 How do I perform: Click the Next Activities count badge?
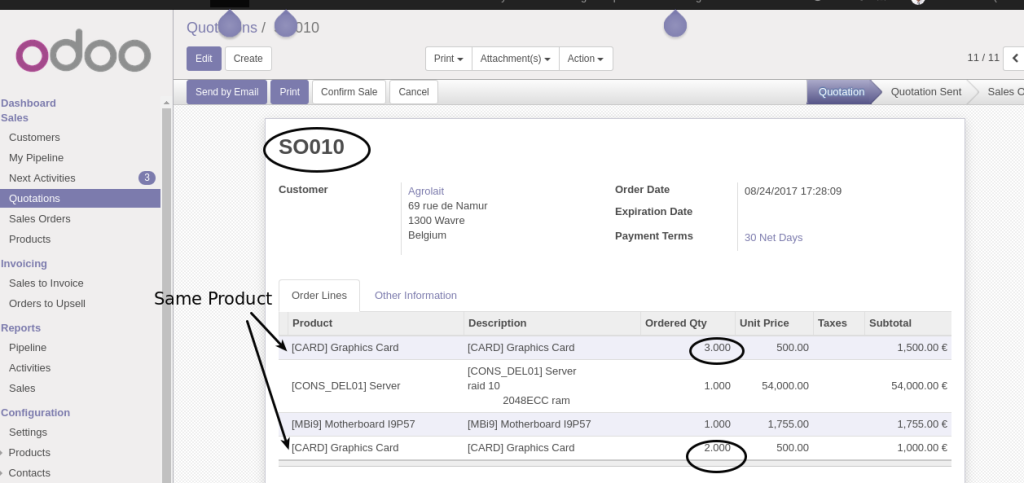147,178
